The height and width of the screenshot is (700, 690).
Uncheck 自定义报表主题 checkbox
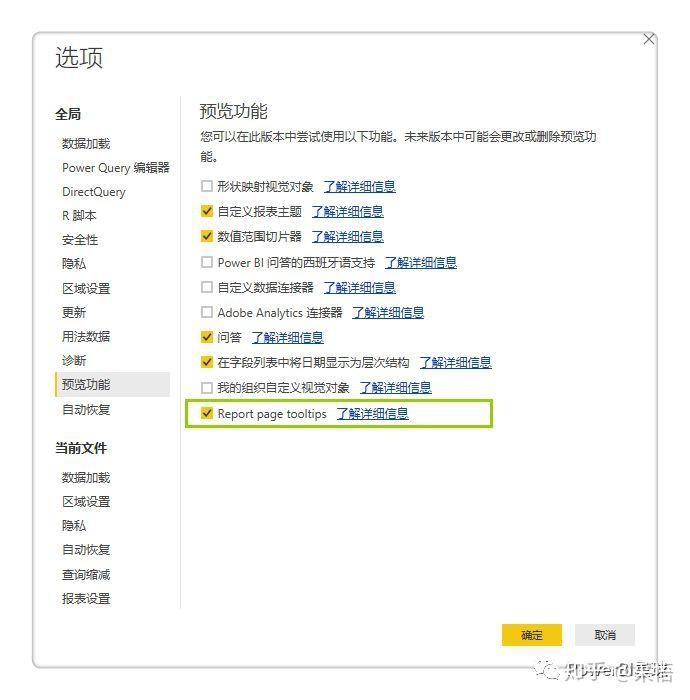point(207,211)
